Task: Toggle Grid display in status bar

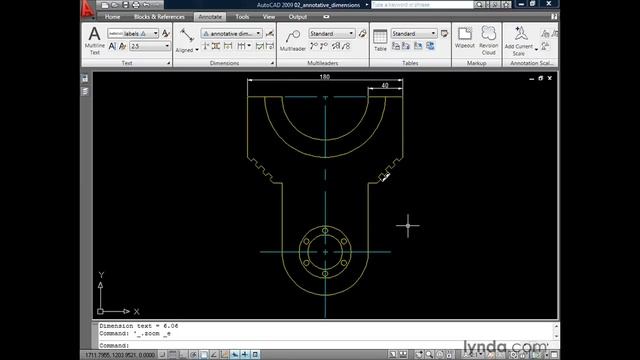Action: [x=173, y=355]
